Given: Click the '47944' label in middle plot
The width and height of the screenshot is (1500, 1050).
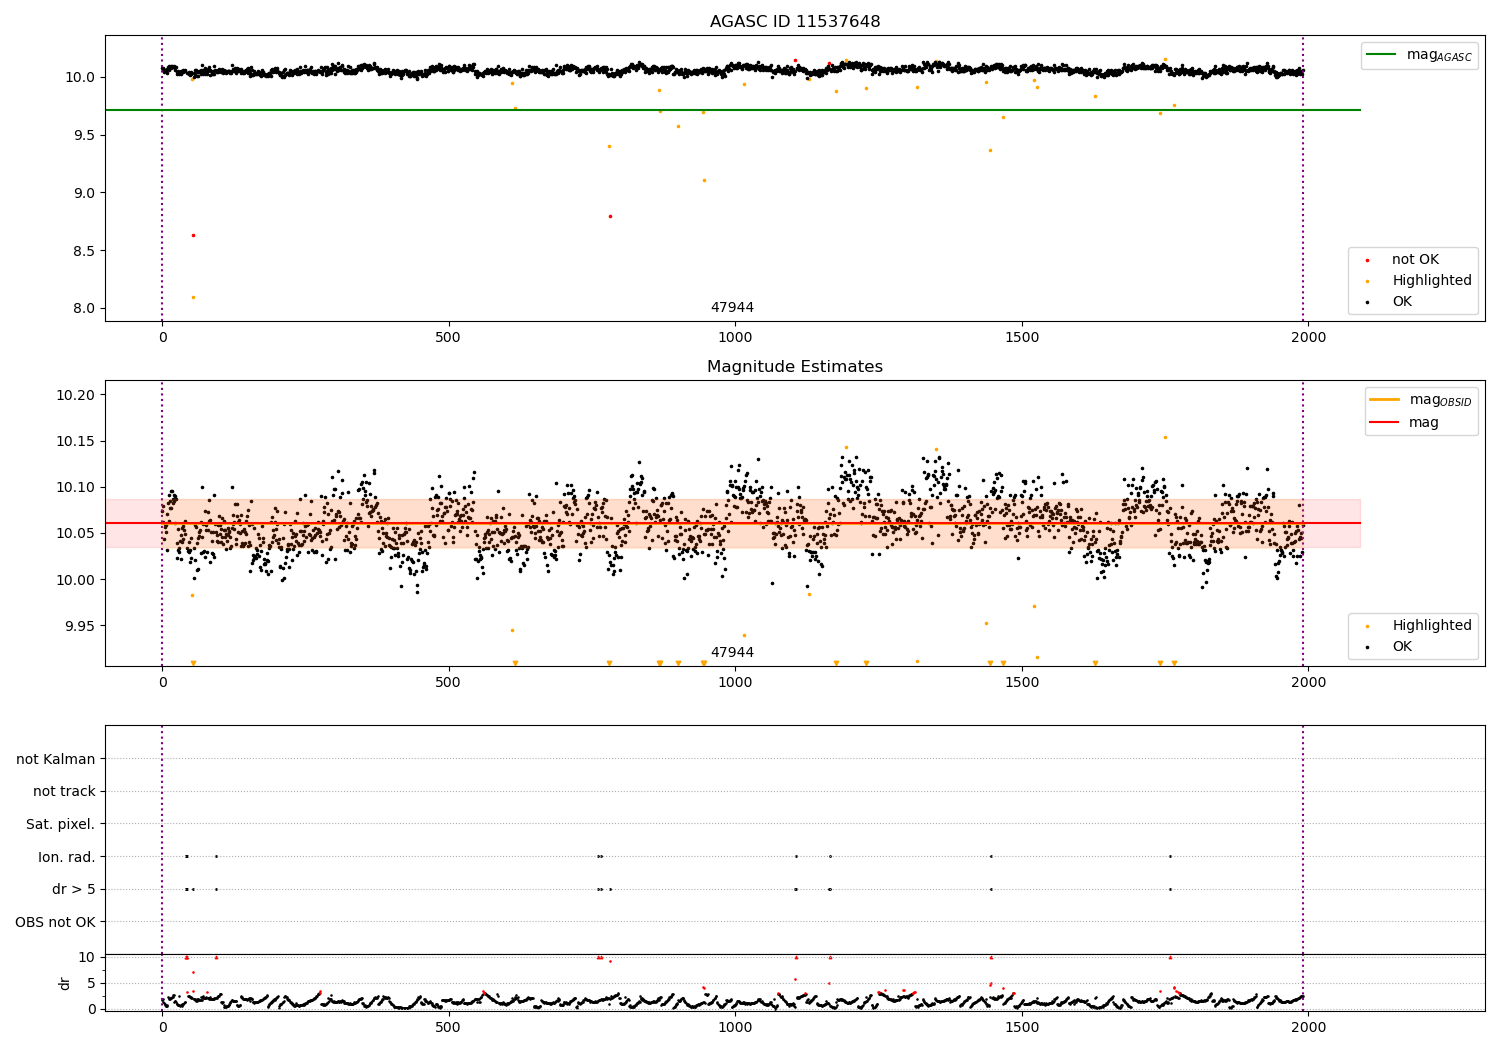Looking at the screenshot, I should [x=732, y=653].
